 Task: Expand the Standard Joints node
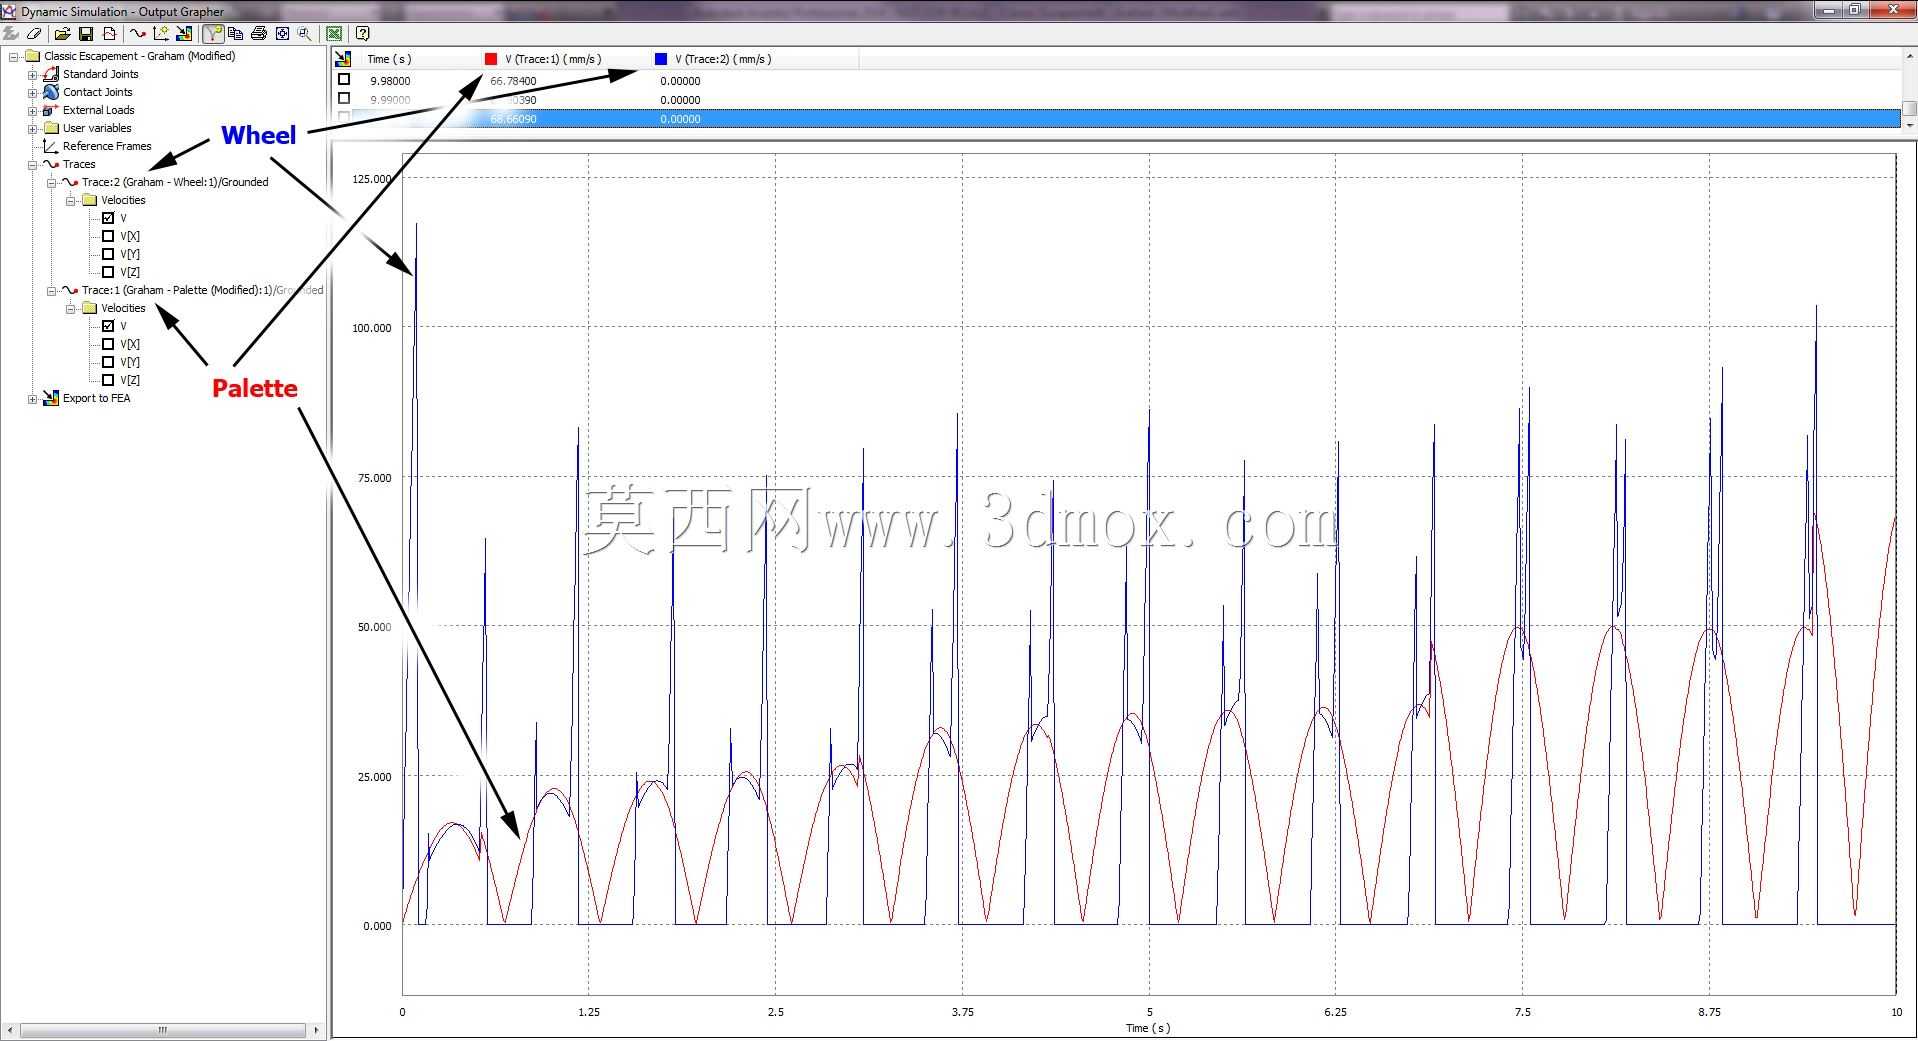[32, 74]
